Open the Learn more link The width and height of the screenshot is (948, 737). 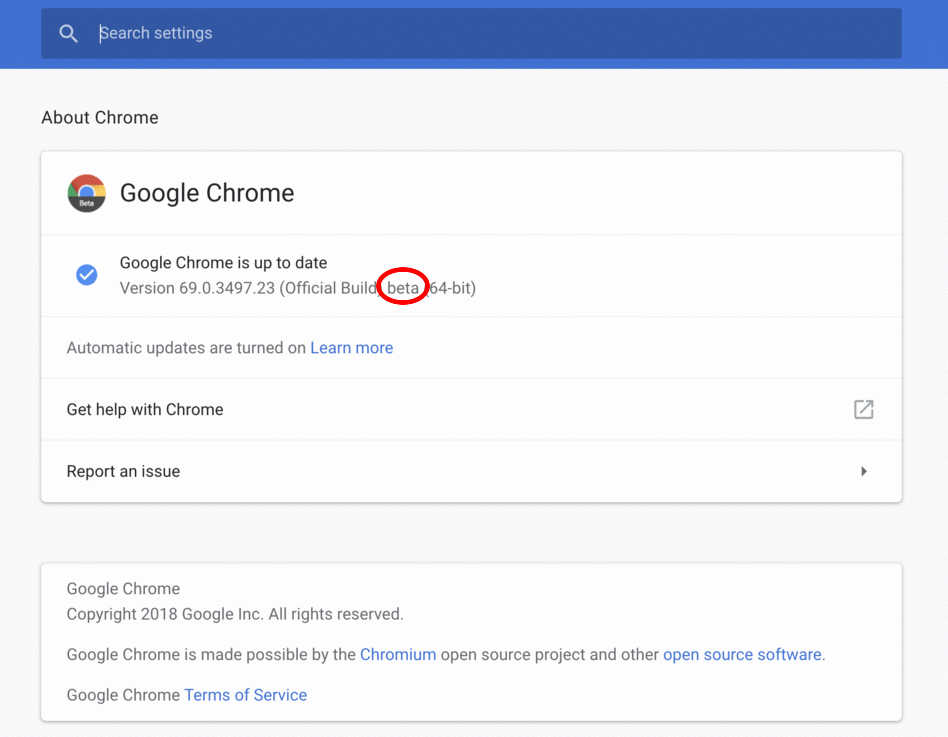click(351, 348)
